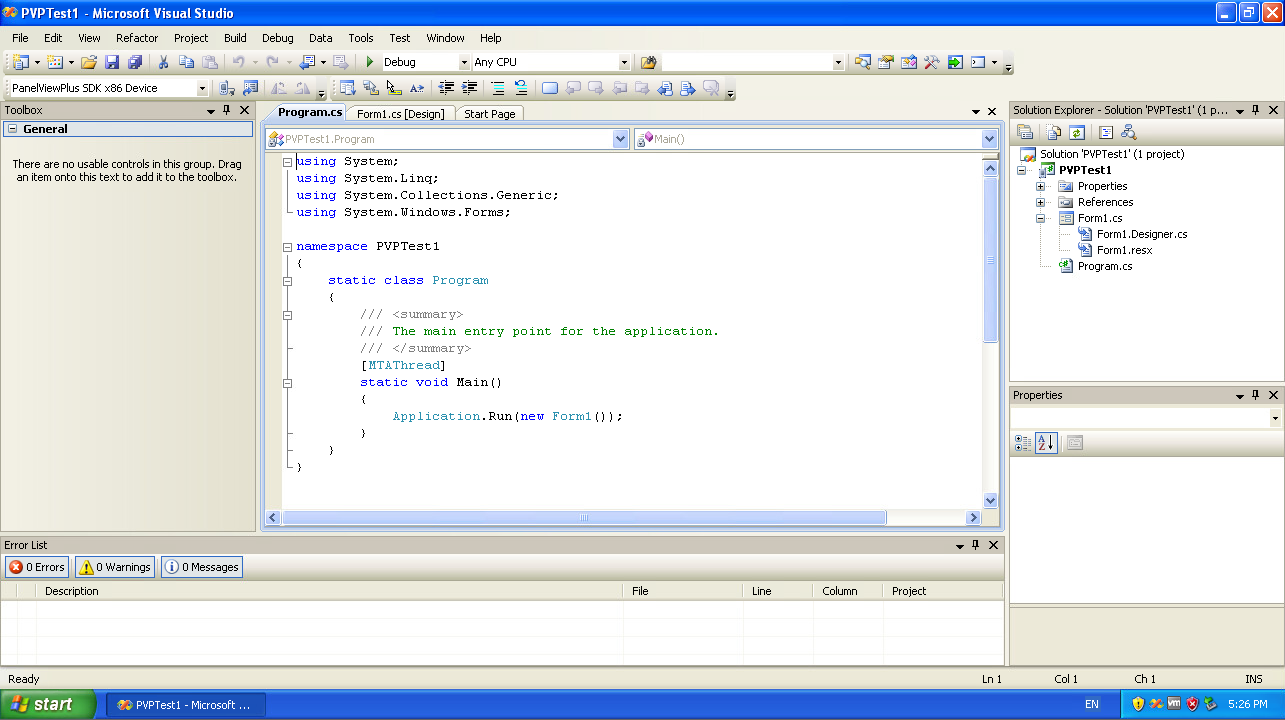Screen dimensions: 1285x720
Task: Click the clock showing 5:26 PM
Action: (x=1248, y=705)
